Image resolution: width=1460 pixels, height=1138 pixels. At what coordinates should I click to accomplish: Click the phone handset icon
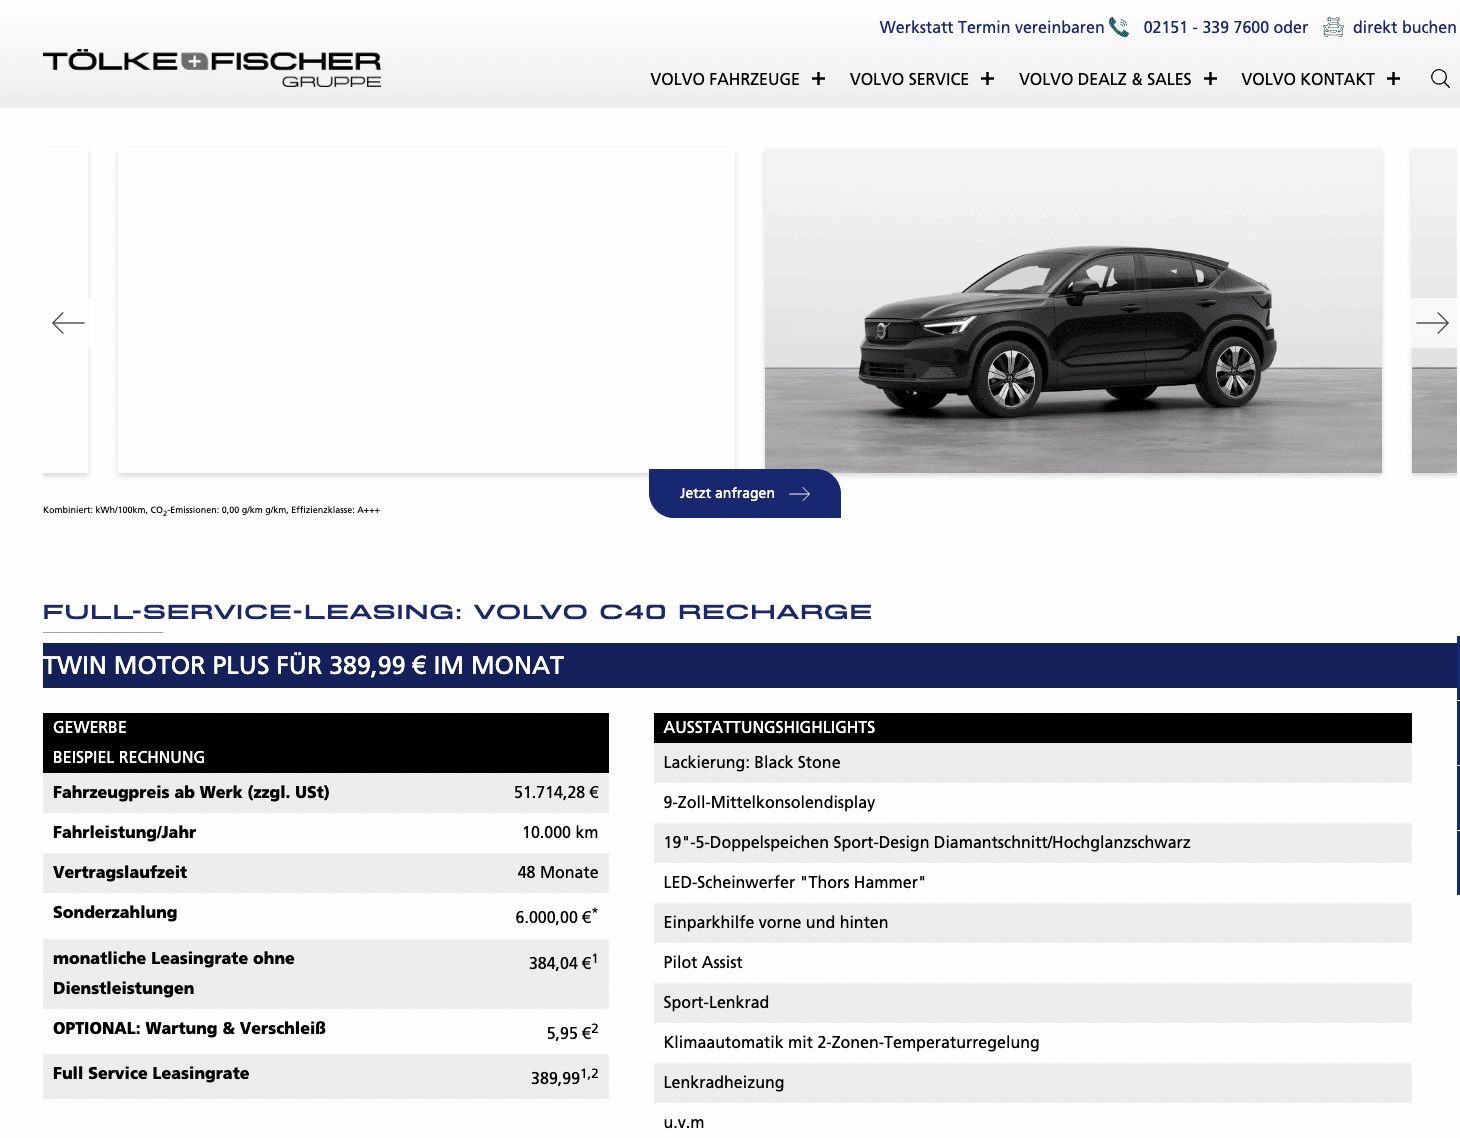click(1119, 27)
